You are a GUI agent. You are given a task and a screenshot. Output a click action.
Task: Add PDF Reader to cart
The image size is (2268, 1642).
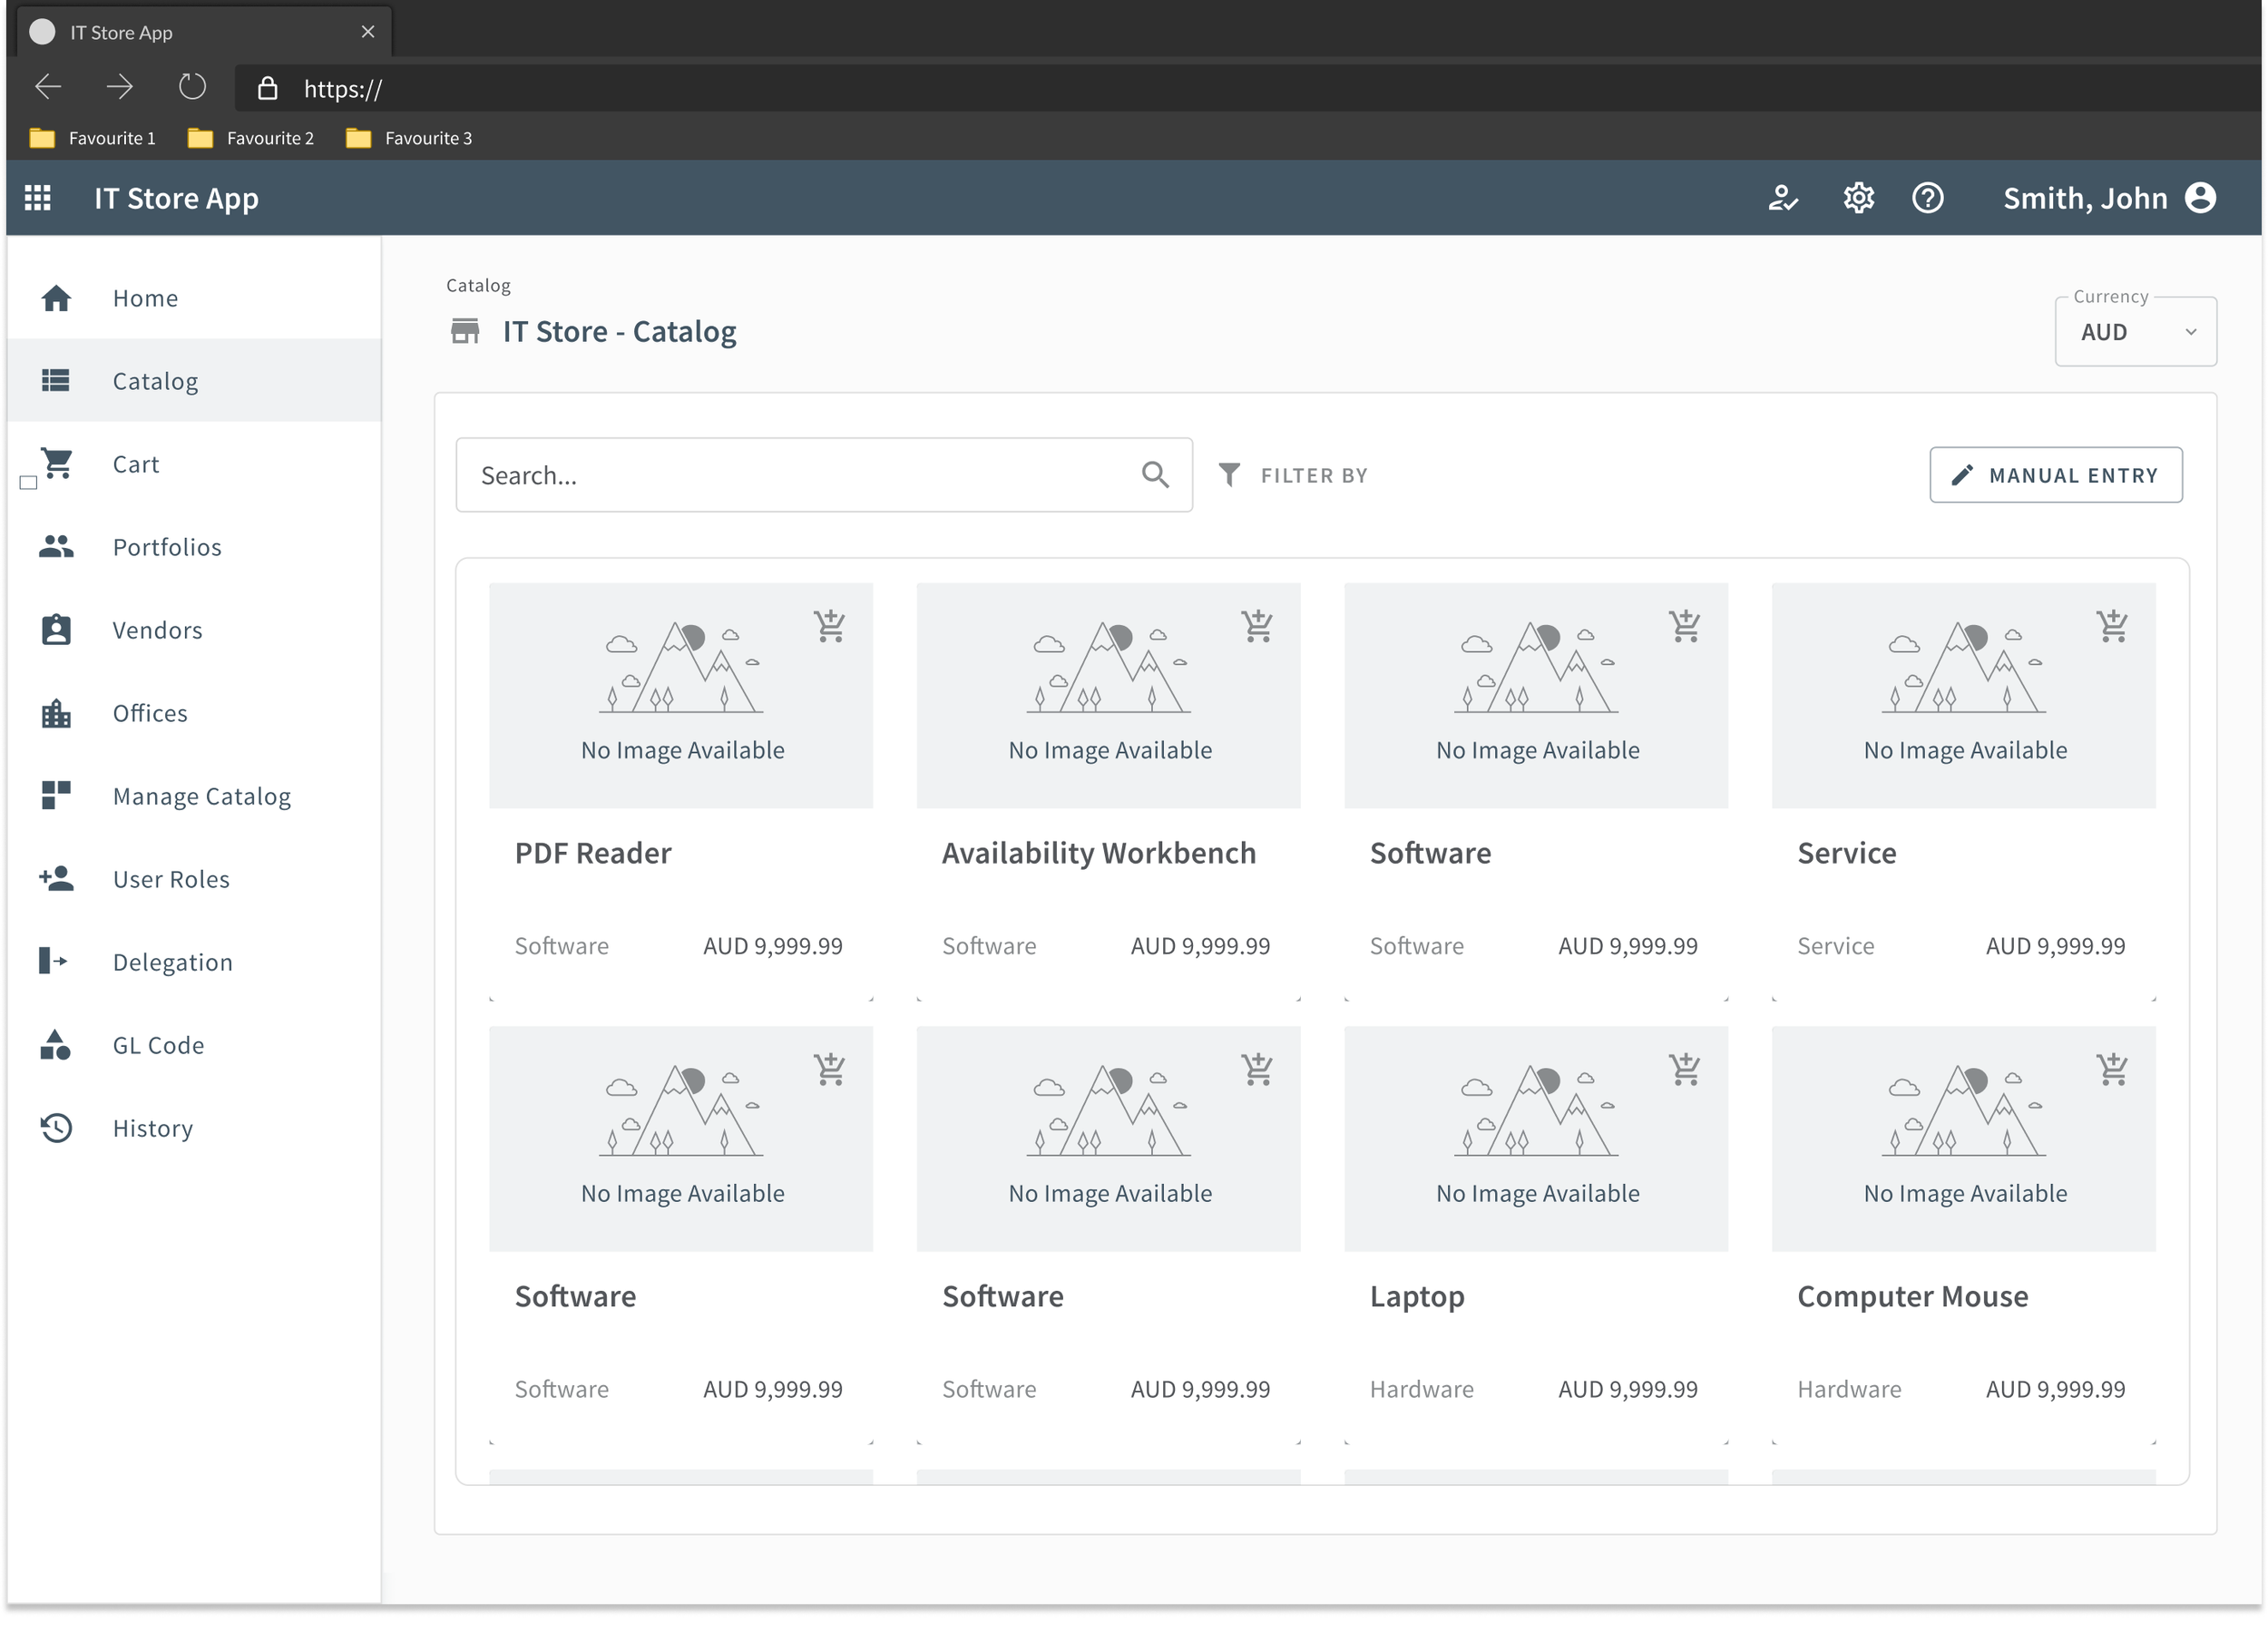click(829, 626)
